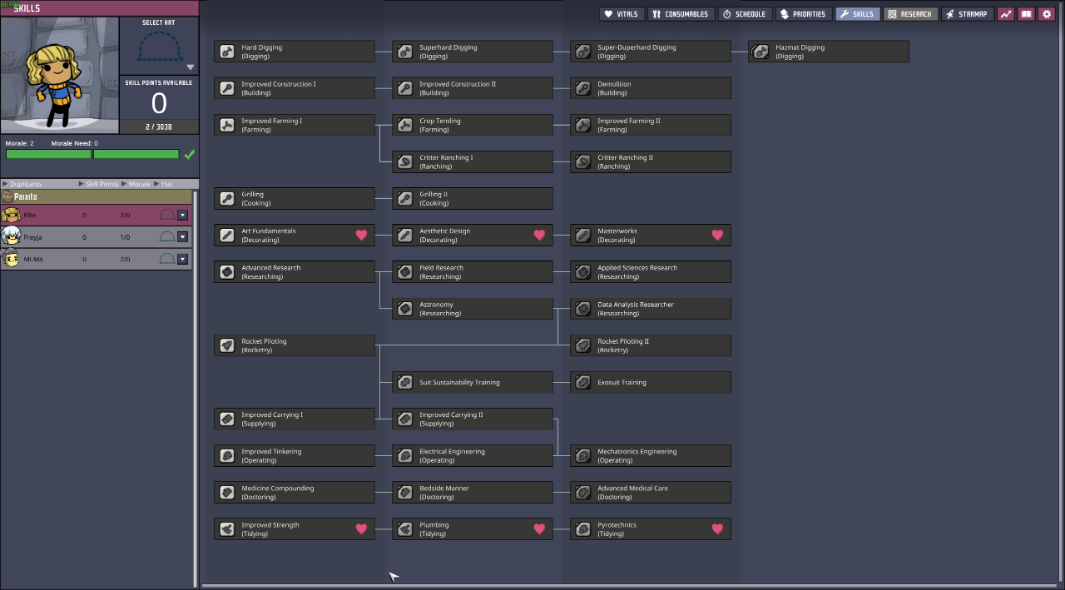
Task: Click the Plumbing interest heart
Action: [x=539, y=529]
